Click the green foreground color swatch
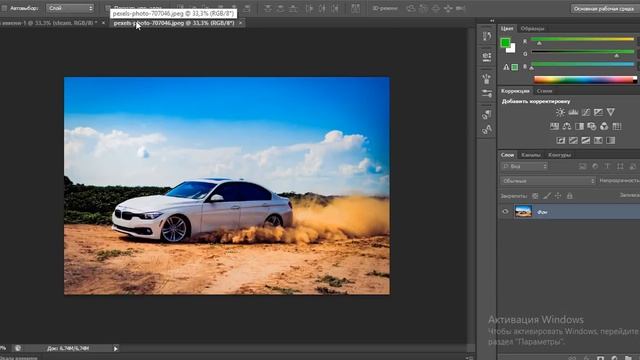640x360 pixels. [x=505, y=42]
